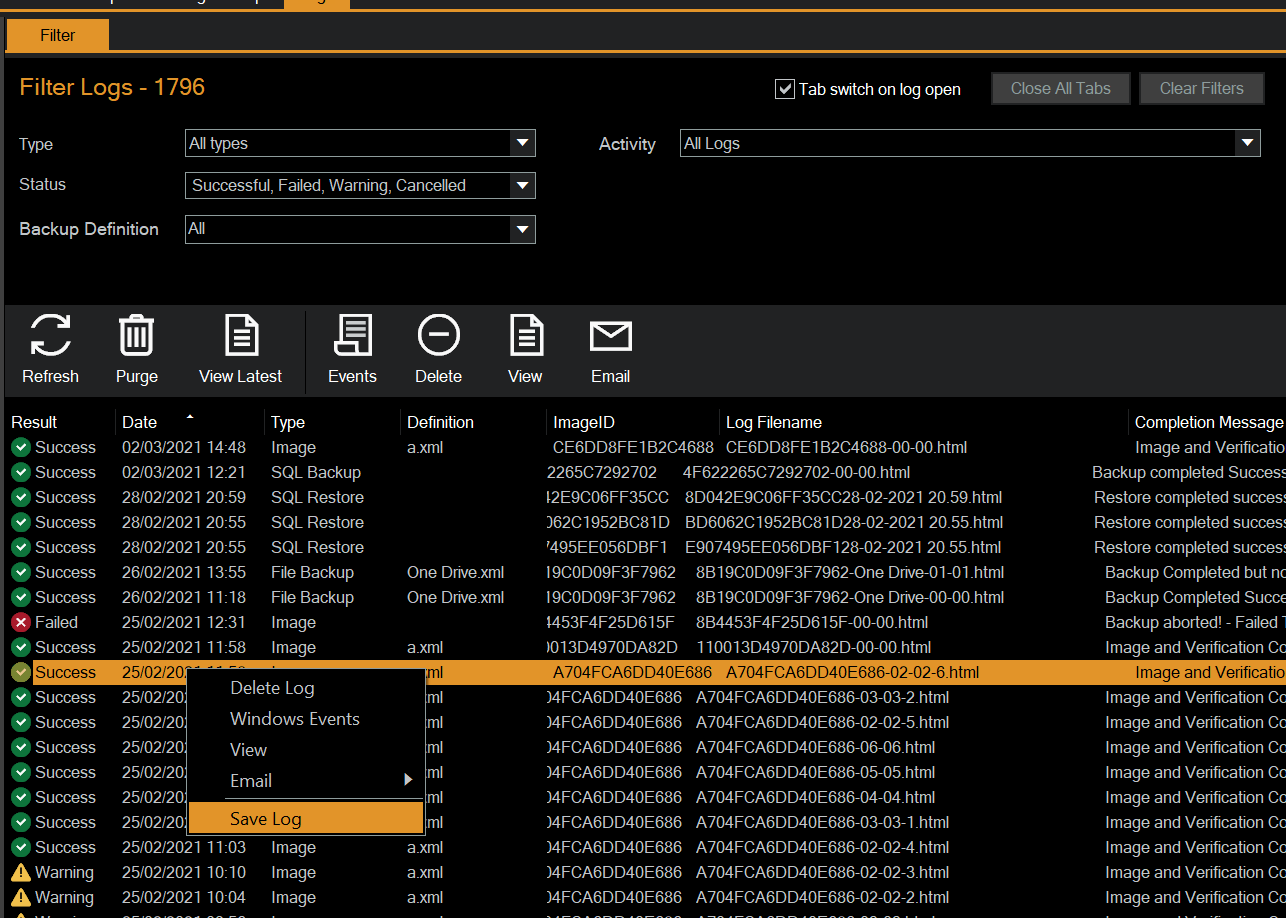This screenshot has height=918, width=1286.
Task: Choose Save Log from the context menu
Action: 305,818
